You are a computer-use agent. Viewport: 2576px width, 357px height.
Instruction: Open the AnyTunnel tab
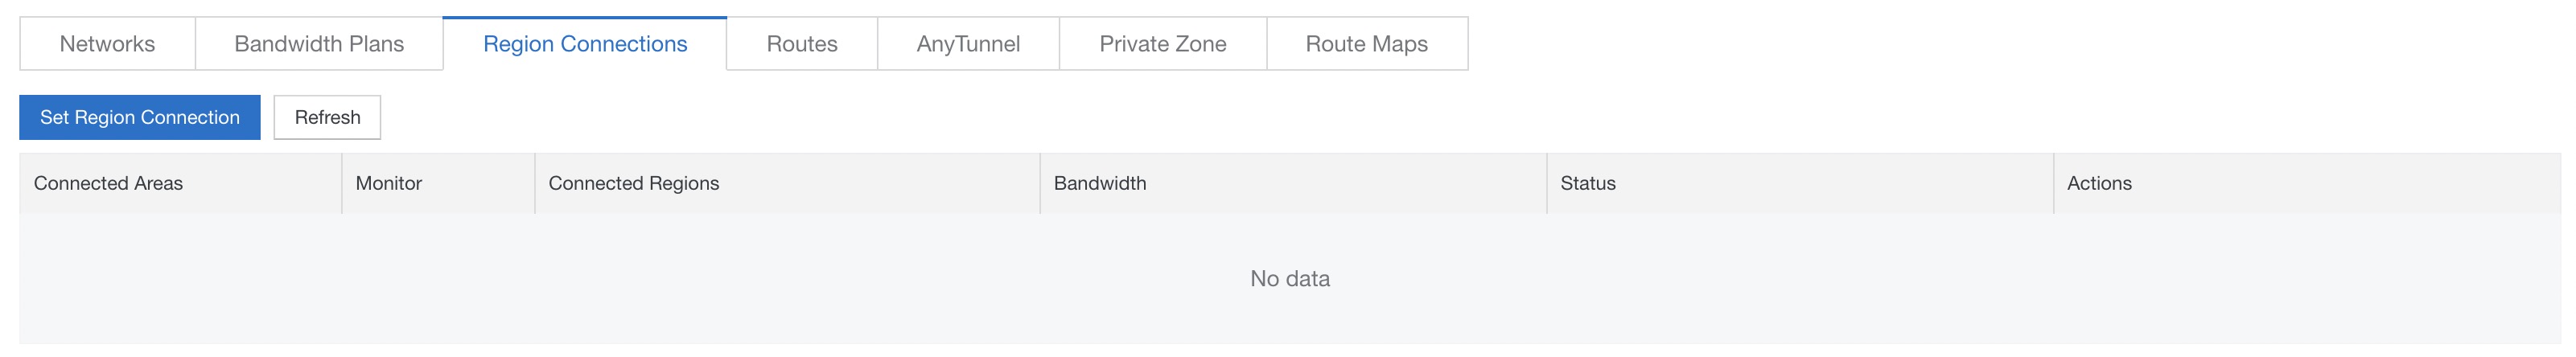click(968, 44)
